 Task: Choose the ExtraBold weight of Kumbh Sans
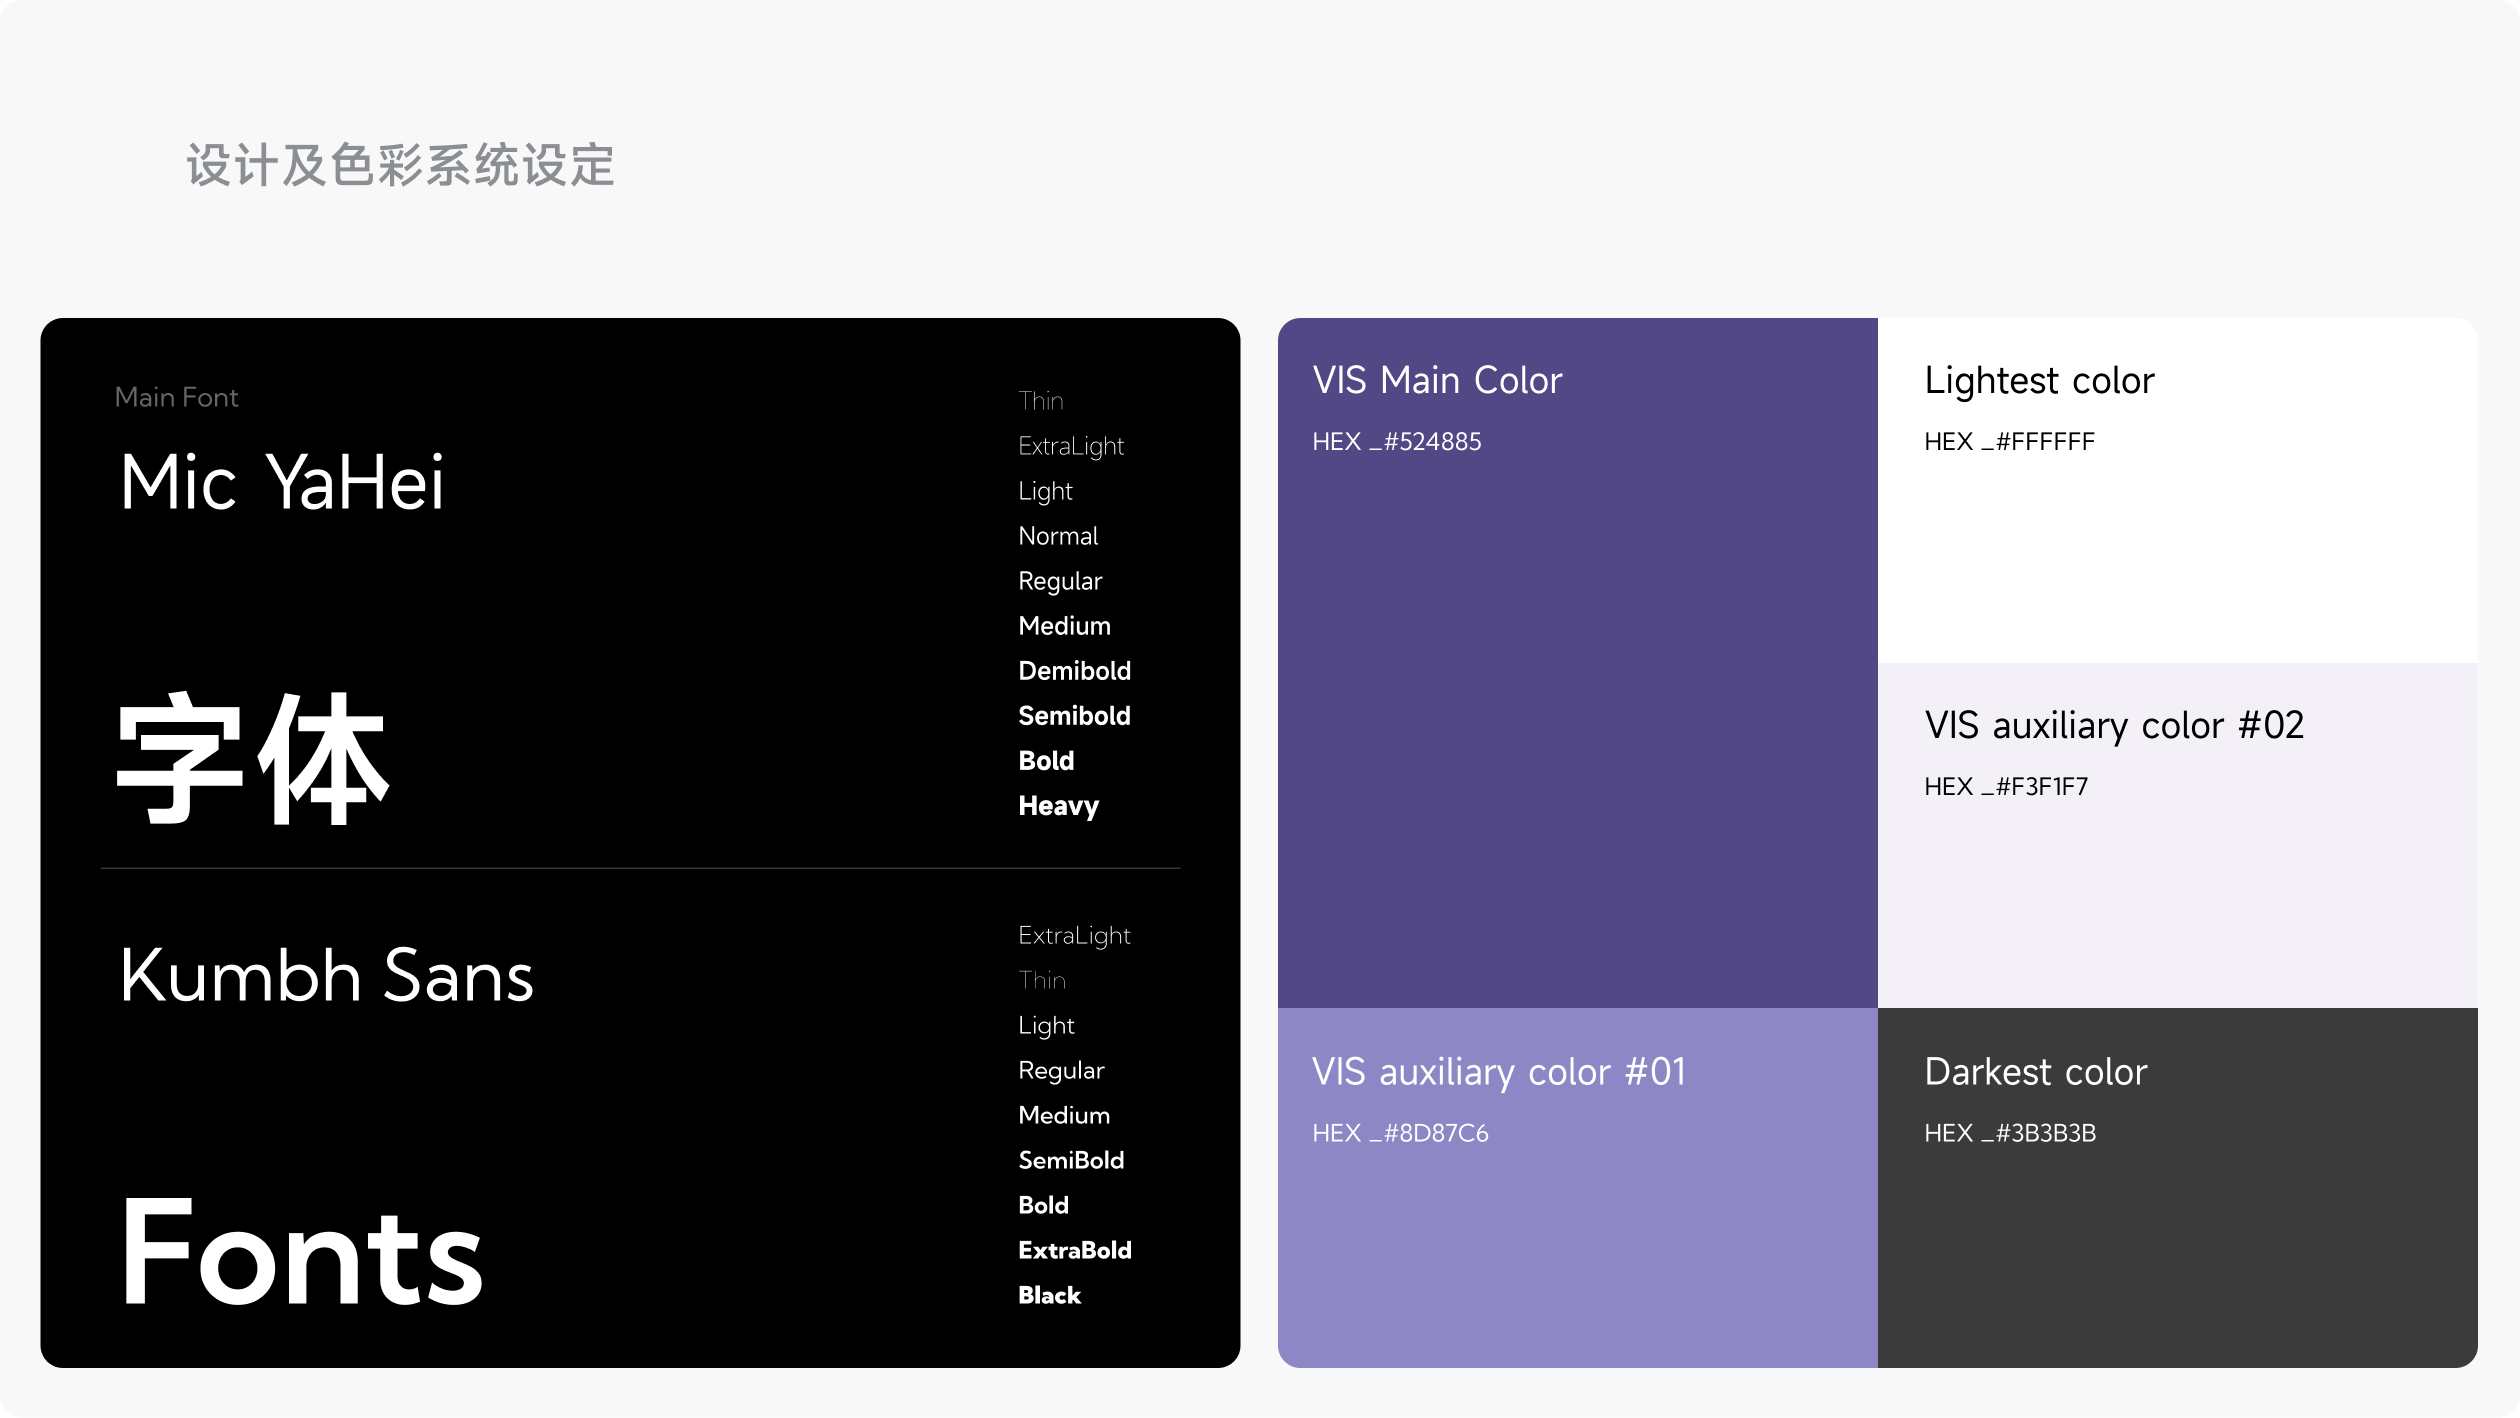[1074, 1250]
